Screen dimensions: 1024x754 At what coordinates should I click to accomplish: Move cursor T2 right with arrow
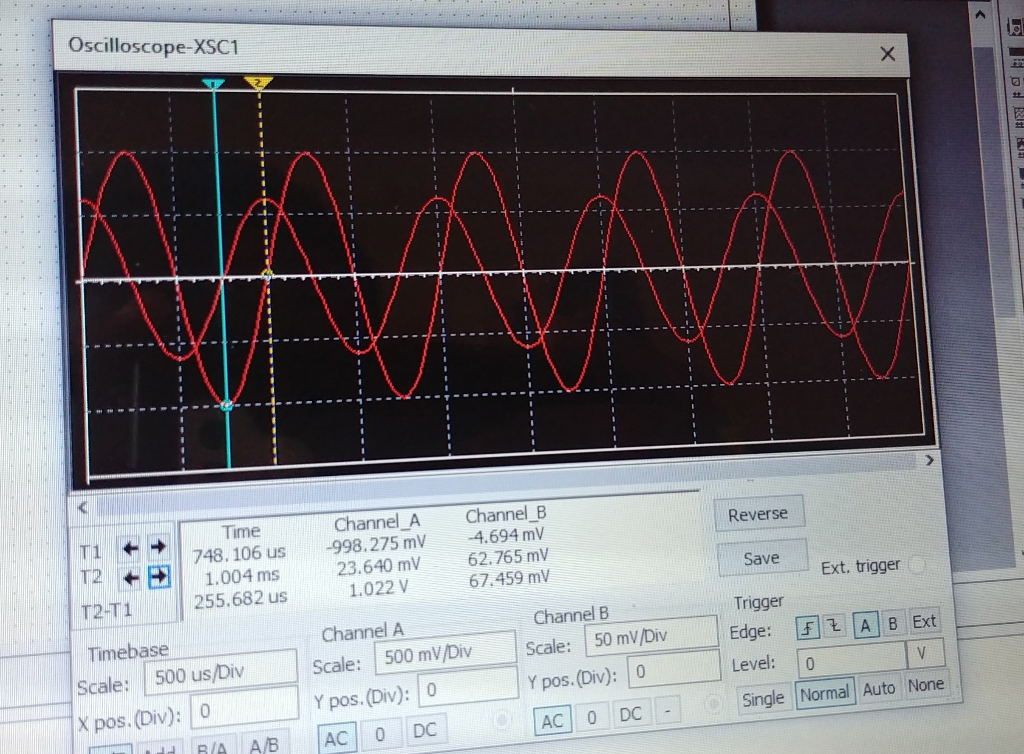click(x=160, y=578)
